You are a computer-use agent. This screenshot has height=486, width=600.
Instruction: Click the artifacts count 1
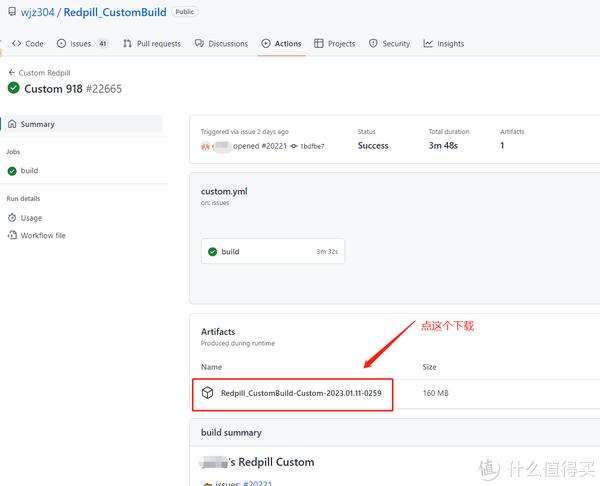(x=502, y=145)
